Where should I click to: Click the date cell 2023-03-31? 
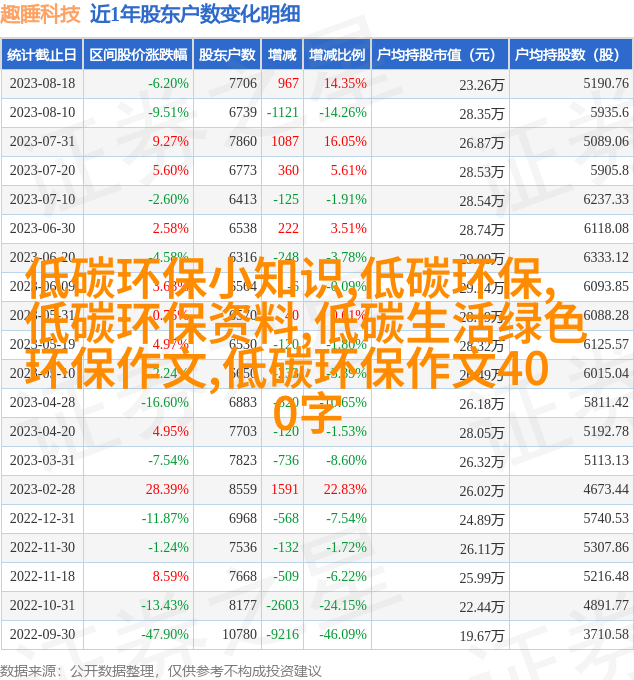pos(42,461)
